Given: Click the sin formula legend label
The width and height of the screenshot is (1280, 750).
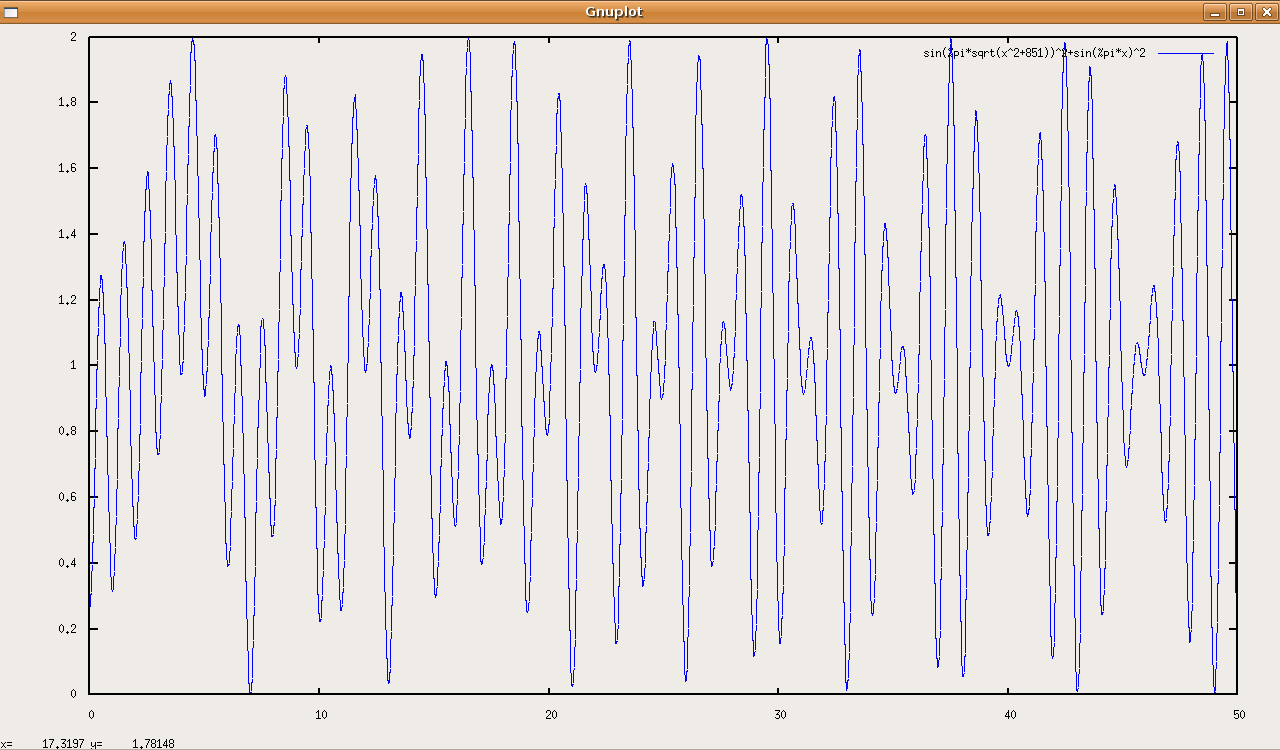Looking at the screenshot, I should pyautogui.click(x=1034, y=53).
